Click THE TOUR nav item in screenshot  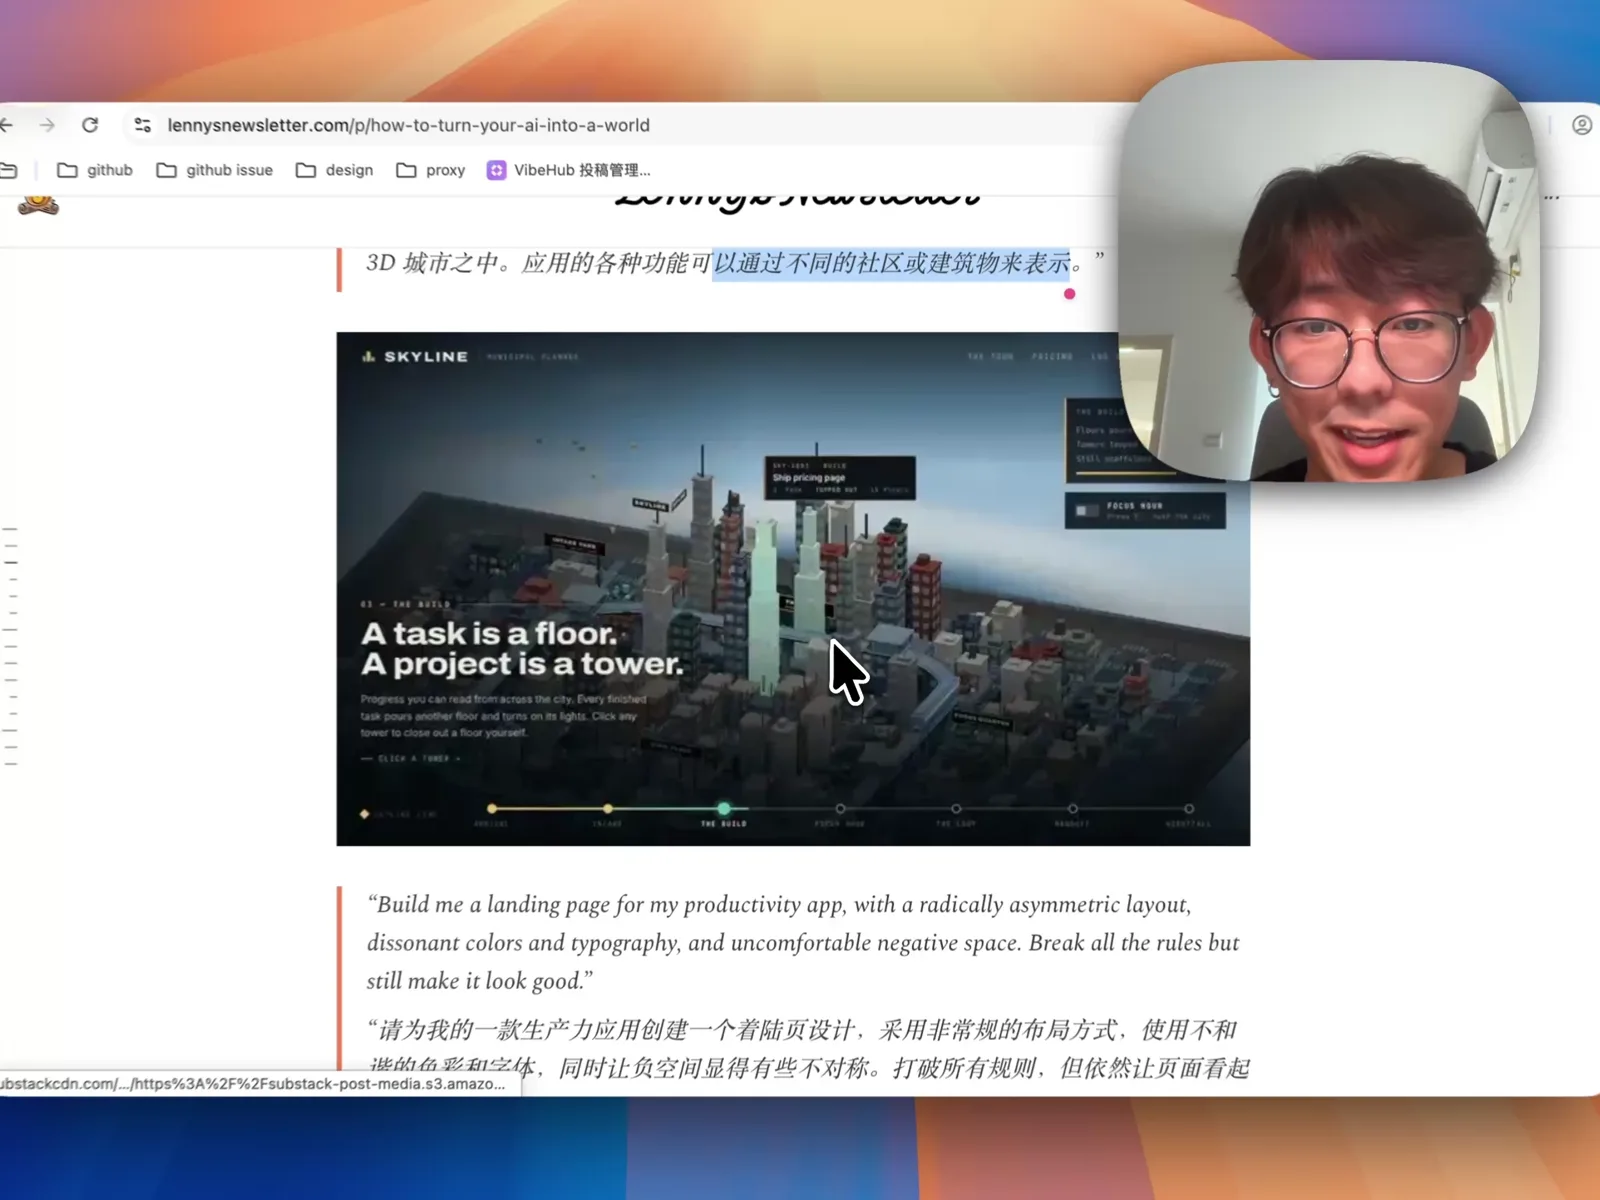click(x=991, y=357)
